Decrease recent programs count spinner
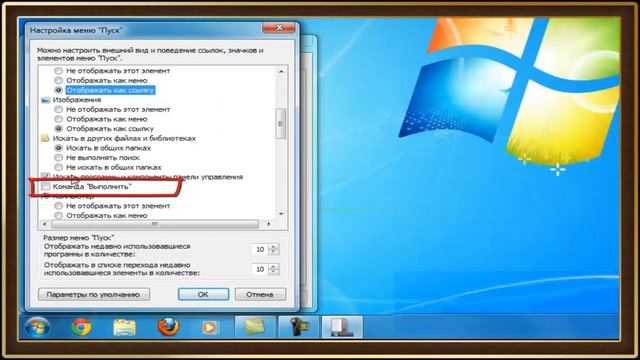Screen dimensions: 640x360 tap(274, 252)
